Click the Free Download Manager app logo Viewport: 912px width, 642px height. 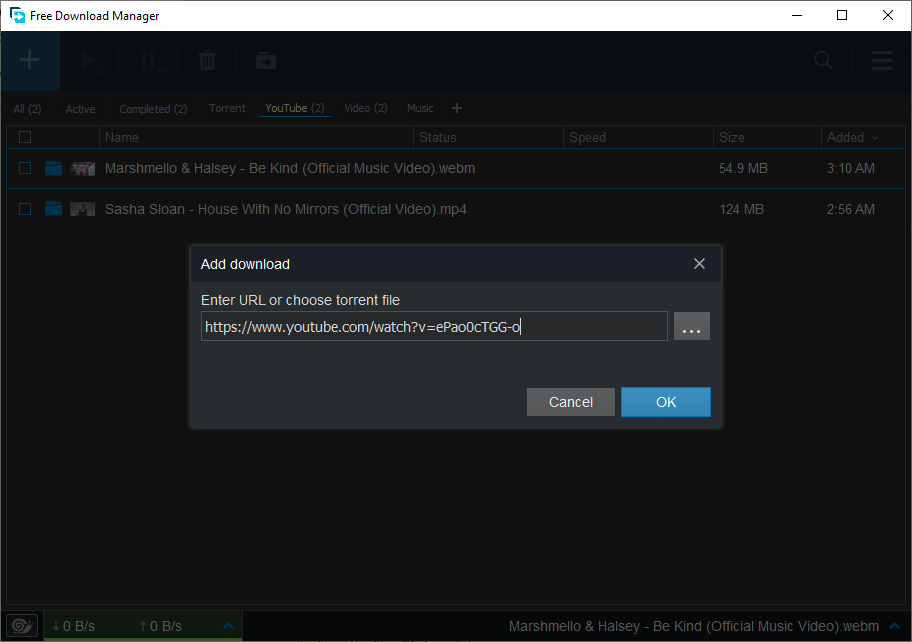[x=17, y=15]
